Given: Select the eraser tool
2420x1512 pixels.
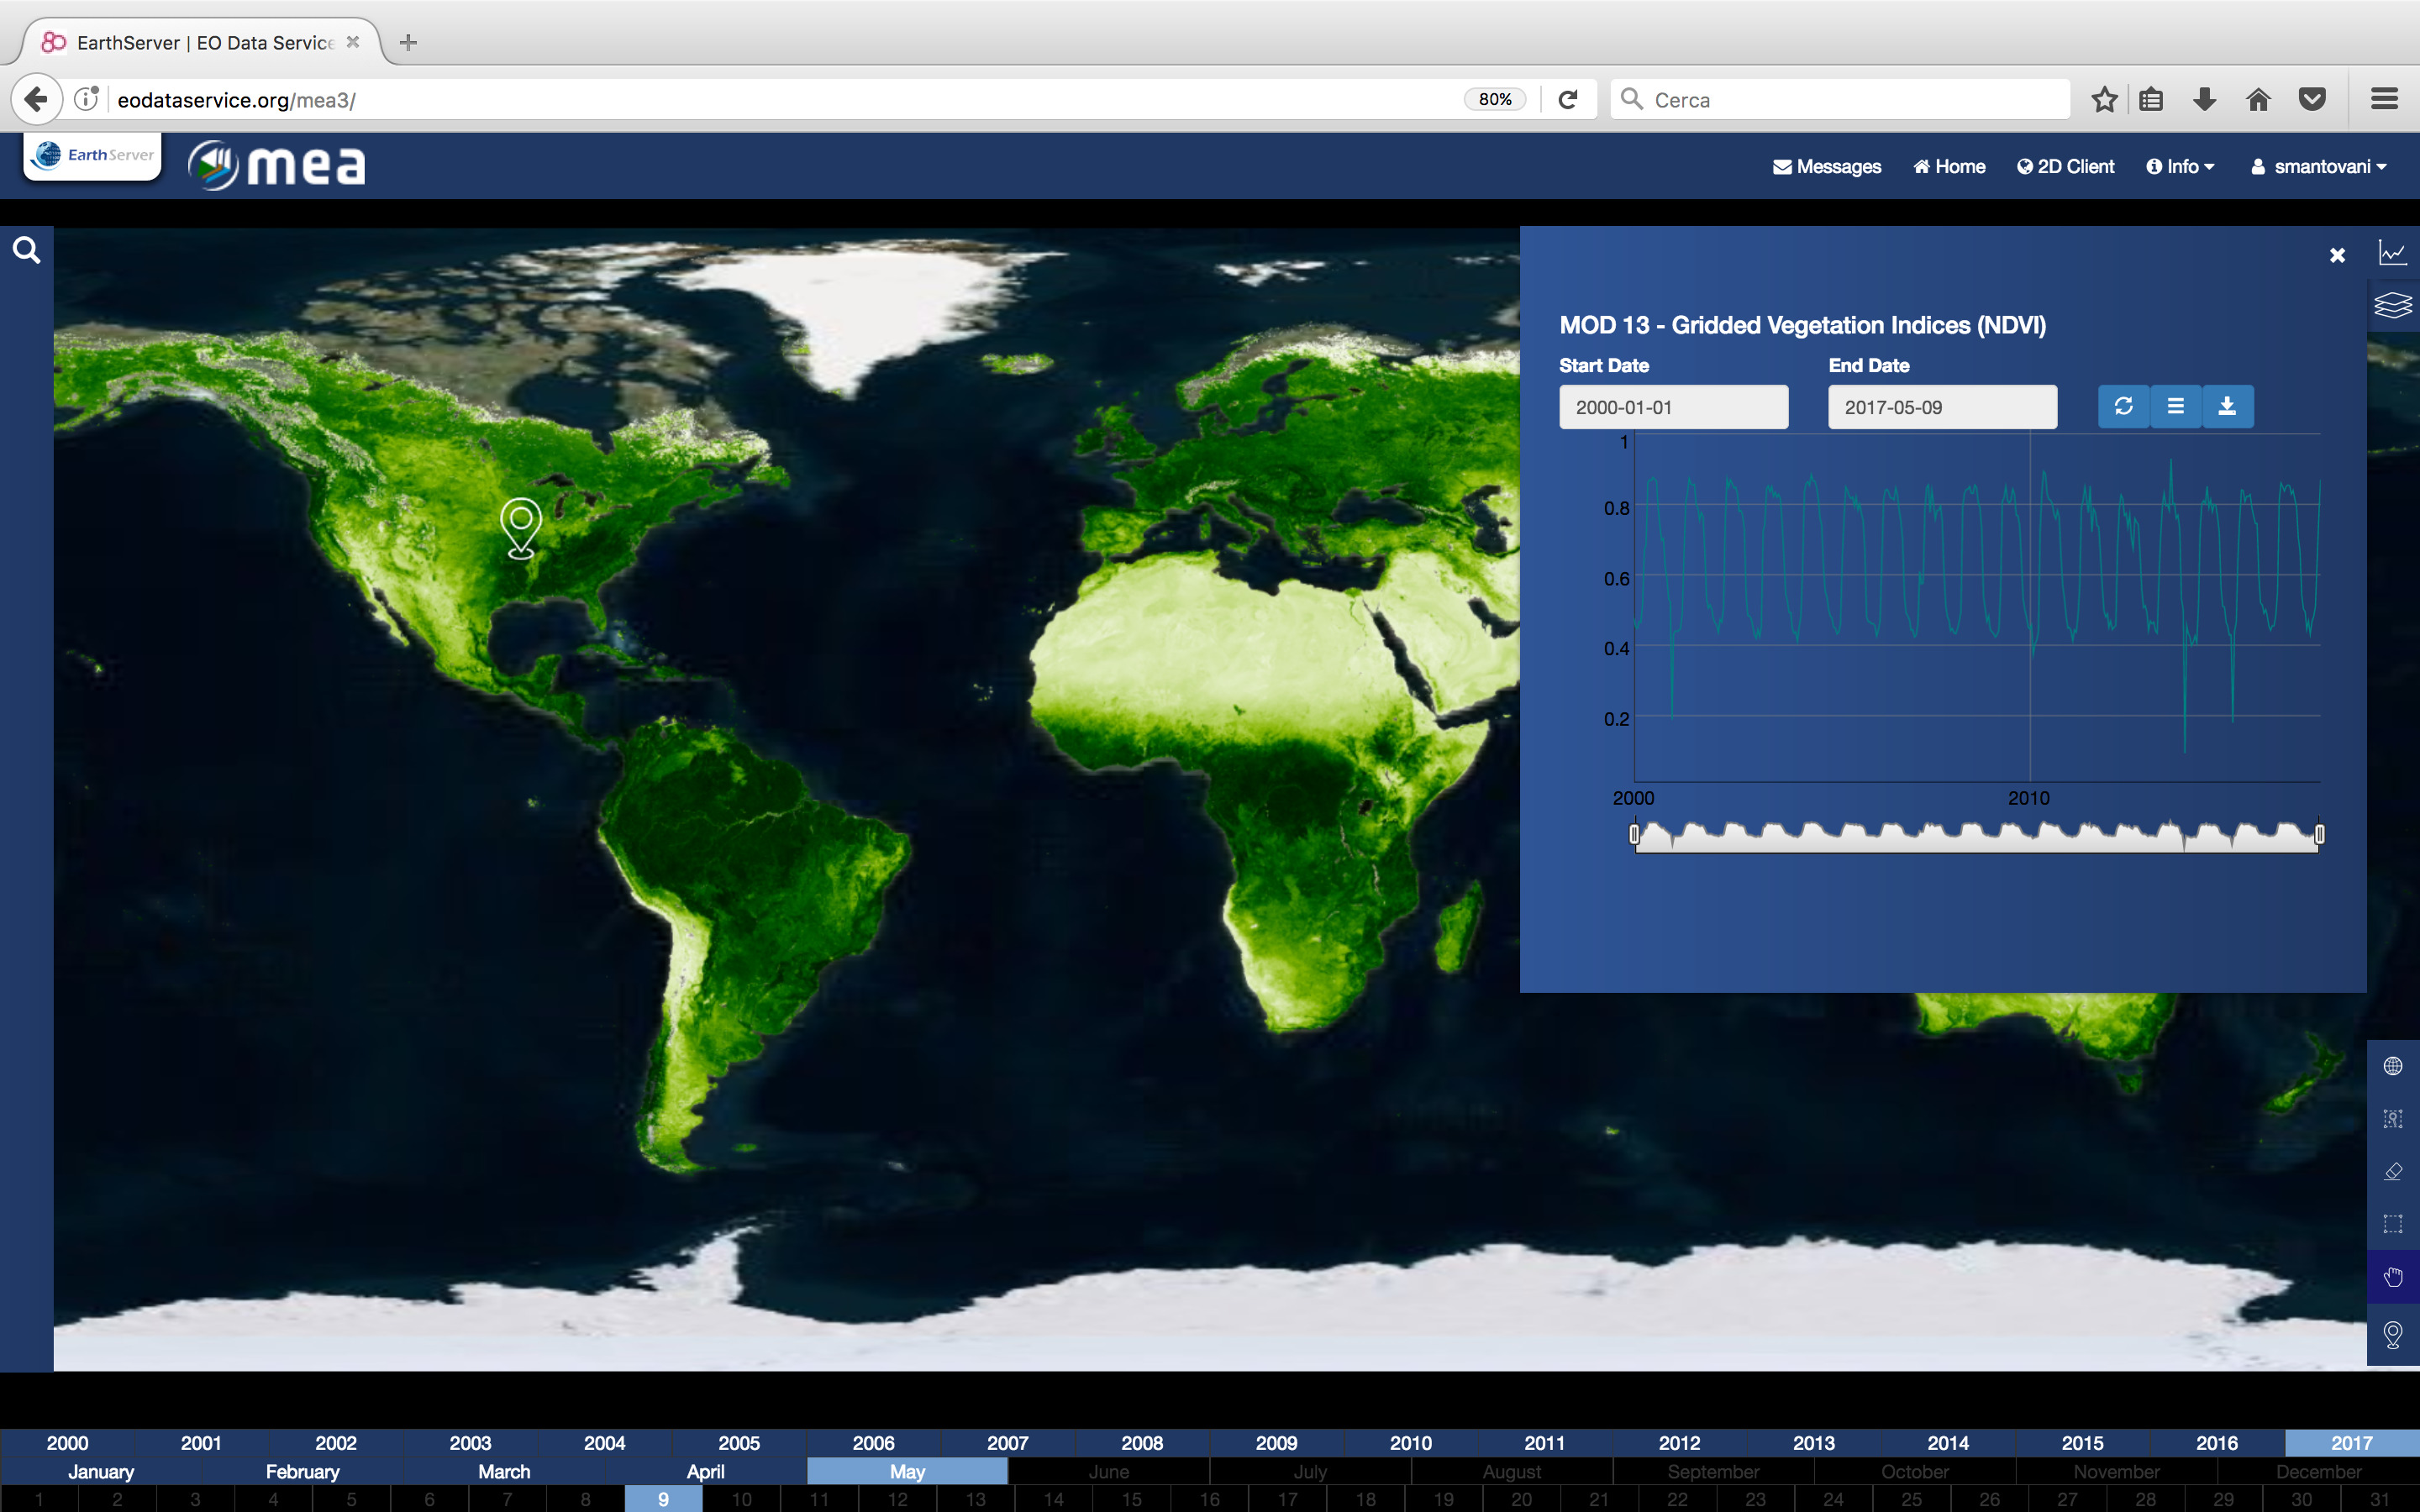Looking at the screenshot, I should coord(2392,1172).
